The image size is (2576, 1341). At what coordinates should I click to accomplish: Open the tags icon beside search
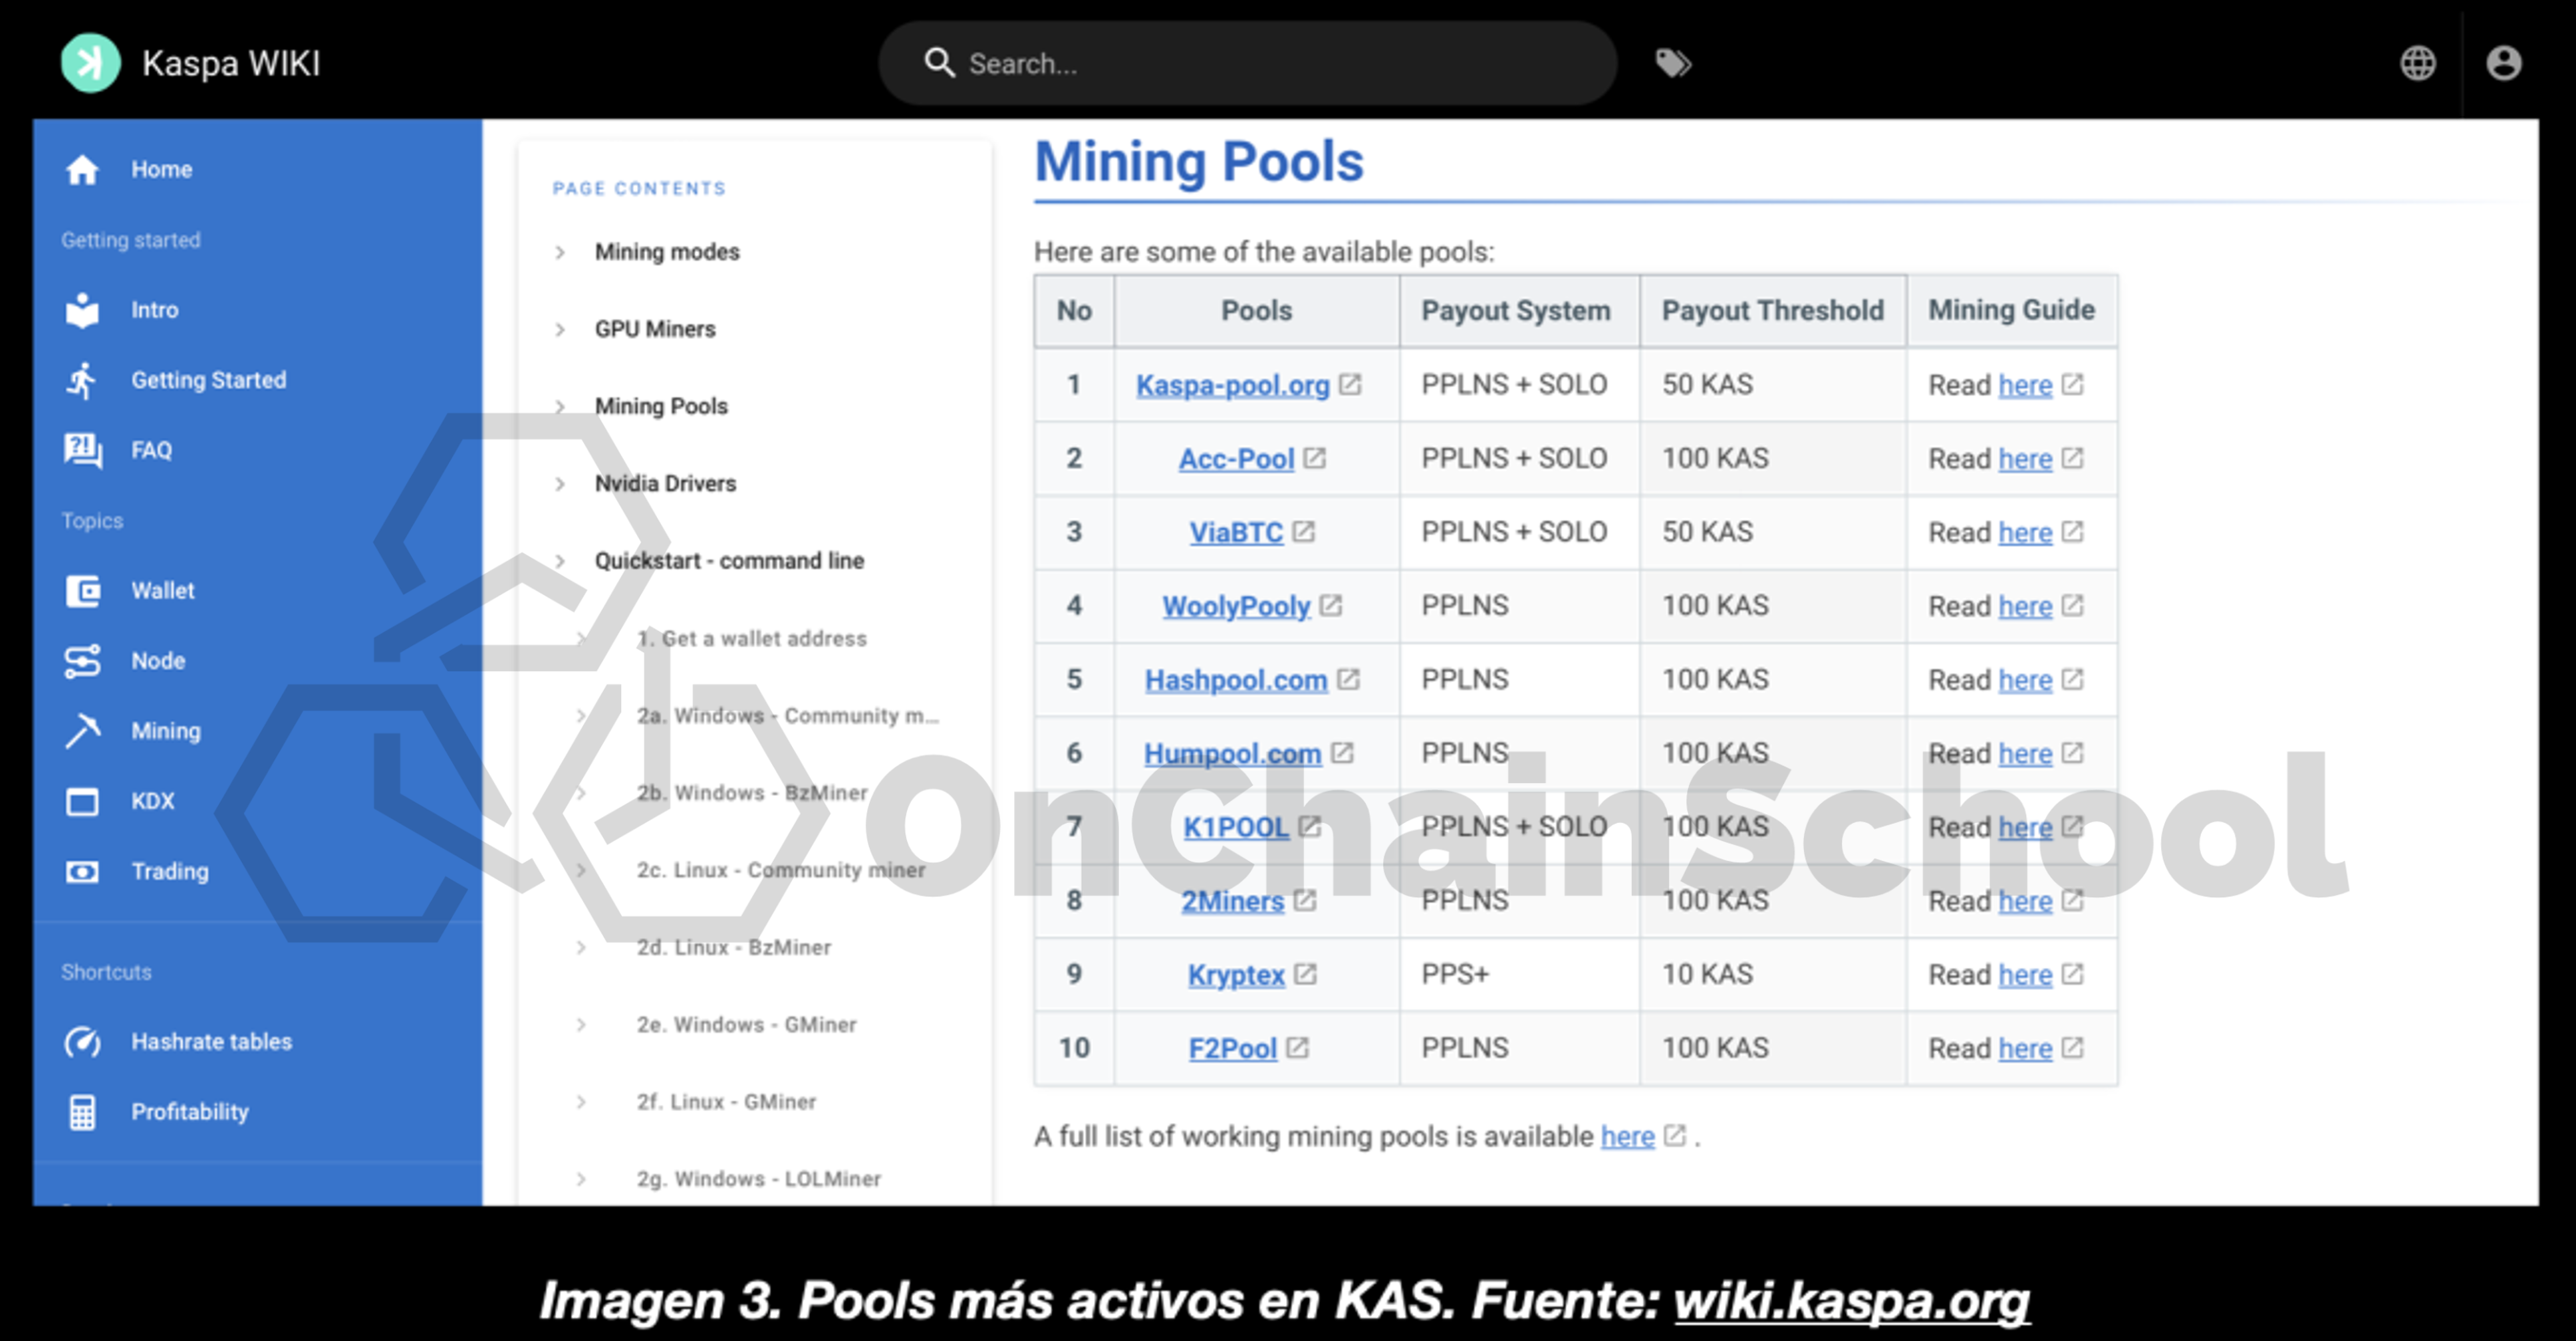tap(1673, 63)
